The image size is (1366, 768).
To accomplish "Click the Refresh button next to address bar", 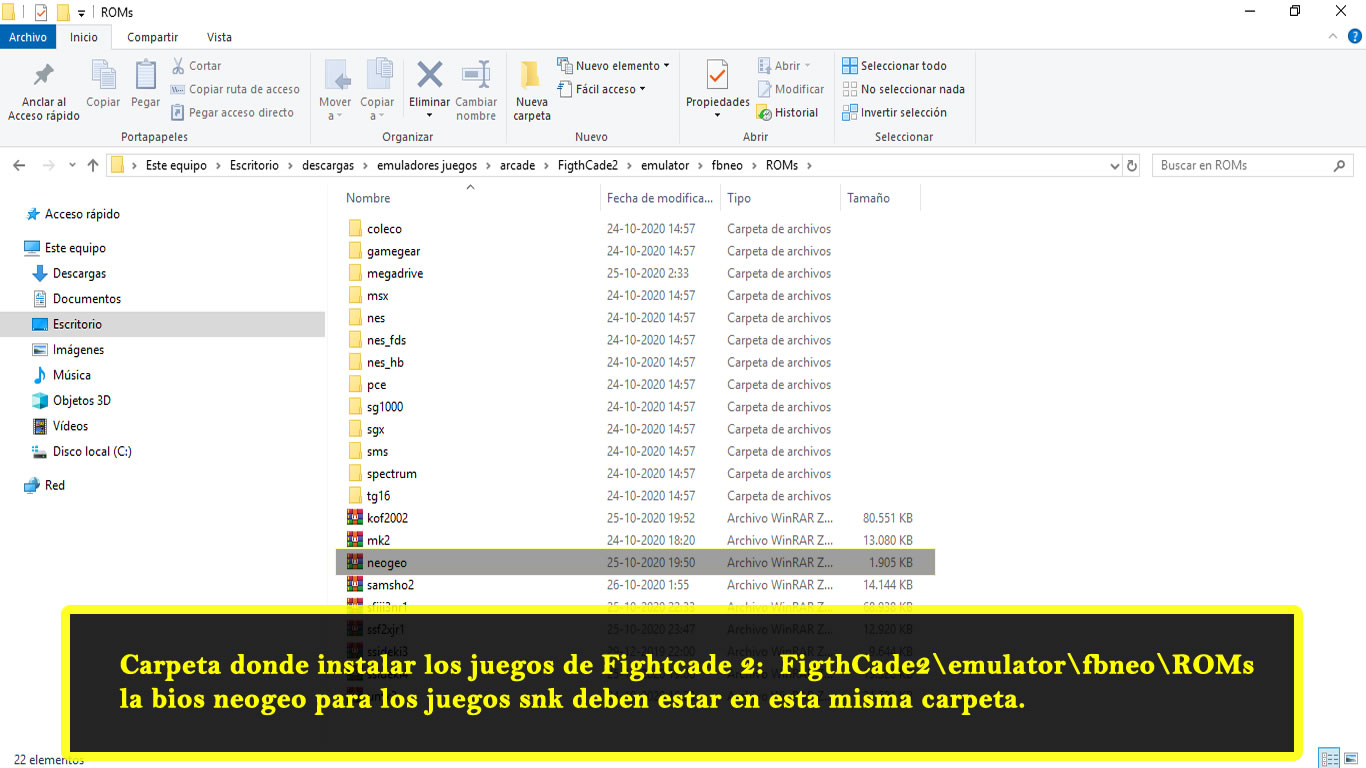I will click(1132, 166).
